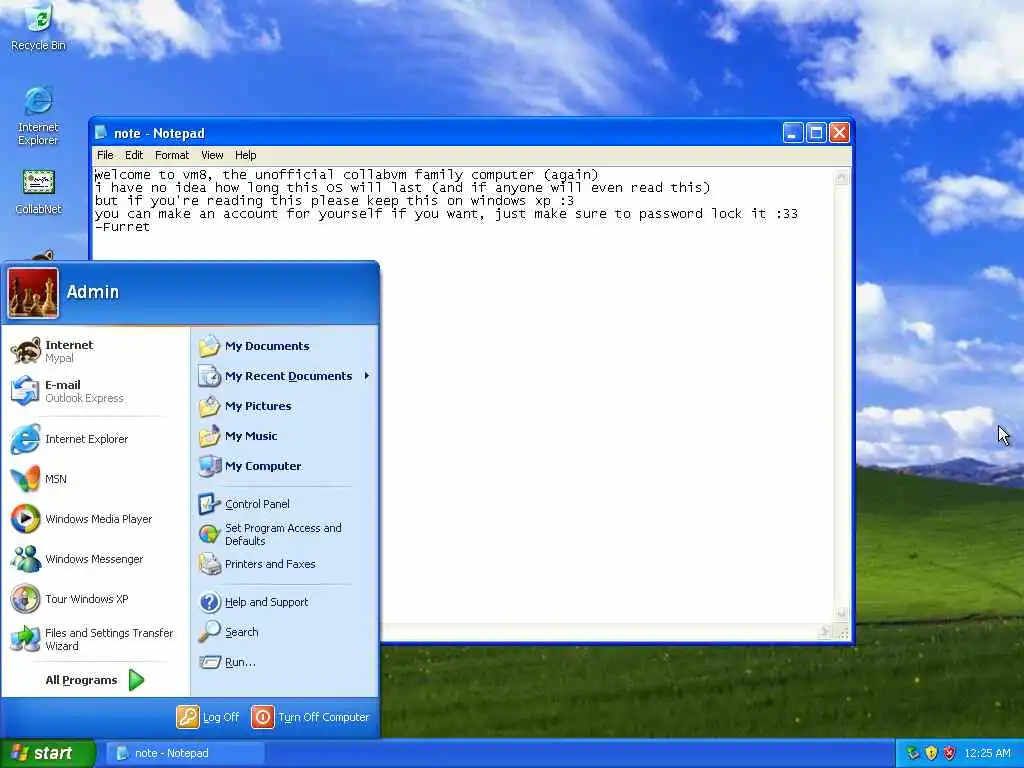Open the Run... dialog

pyautogui.click(x=285, y=662)
